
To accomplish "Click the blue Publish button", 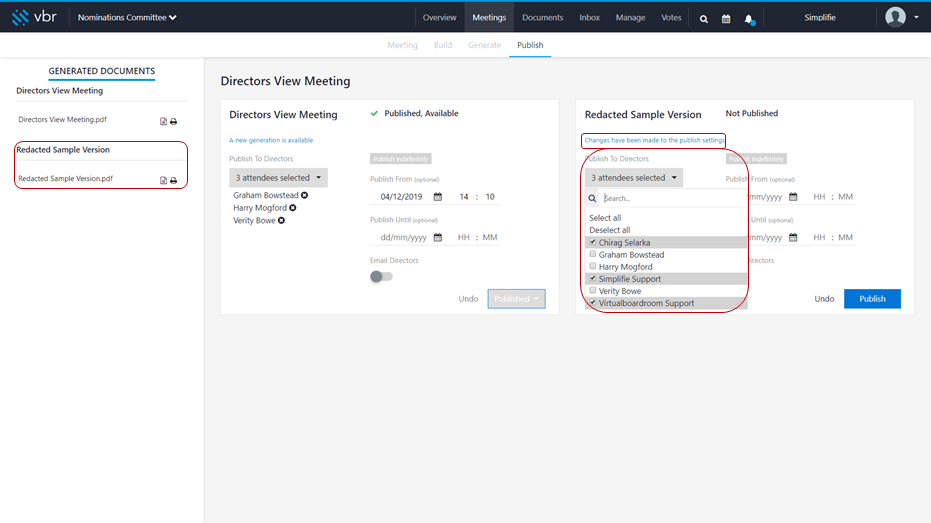I will click(x=872, y=299).
